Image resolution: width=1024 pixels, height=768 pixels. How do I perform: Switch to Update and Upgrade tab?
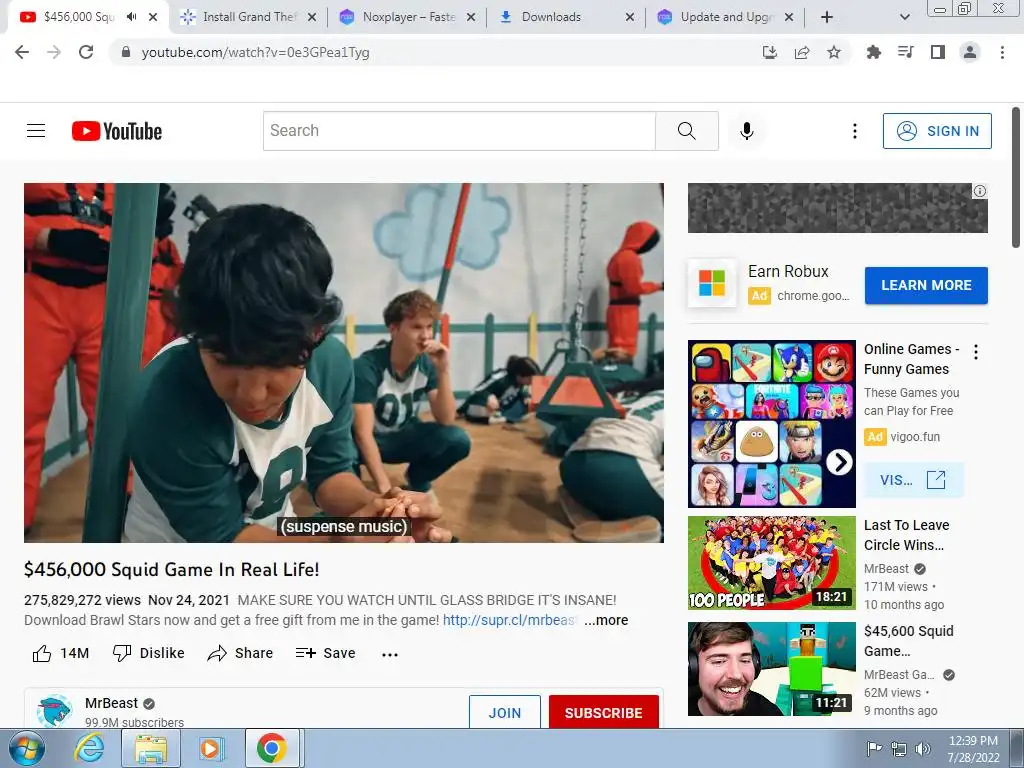727,17
